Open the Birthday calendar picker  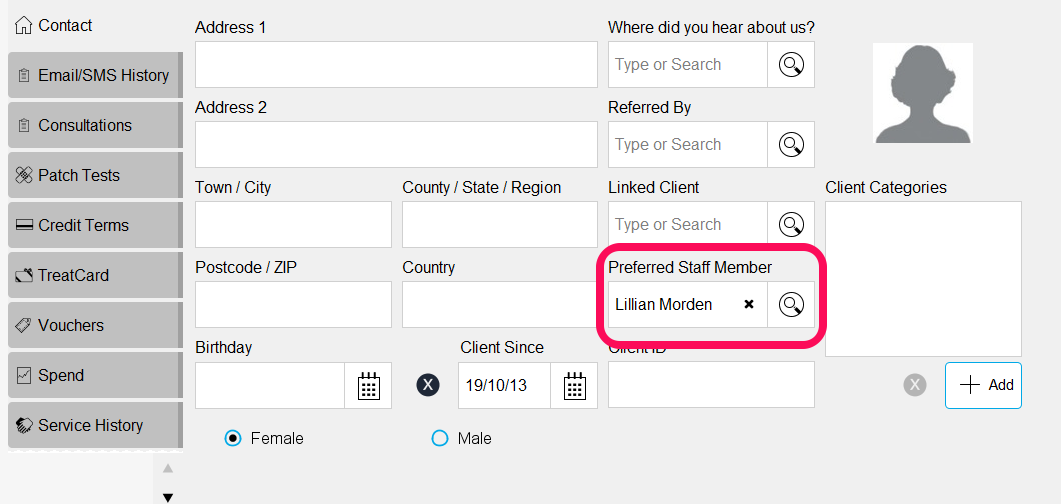coord(368,386)
